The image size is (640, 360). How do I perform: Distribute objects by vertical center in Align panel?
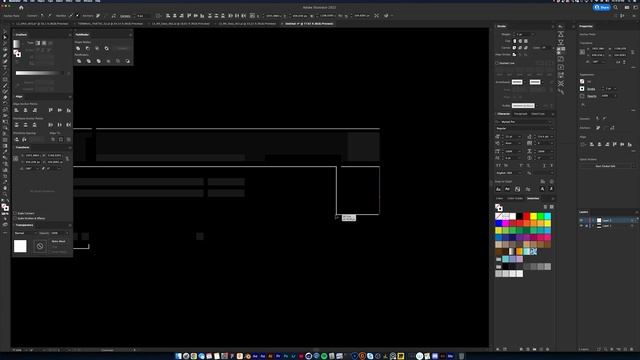(x=25, y=125)
